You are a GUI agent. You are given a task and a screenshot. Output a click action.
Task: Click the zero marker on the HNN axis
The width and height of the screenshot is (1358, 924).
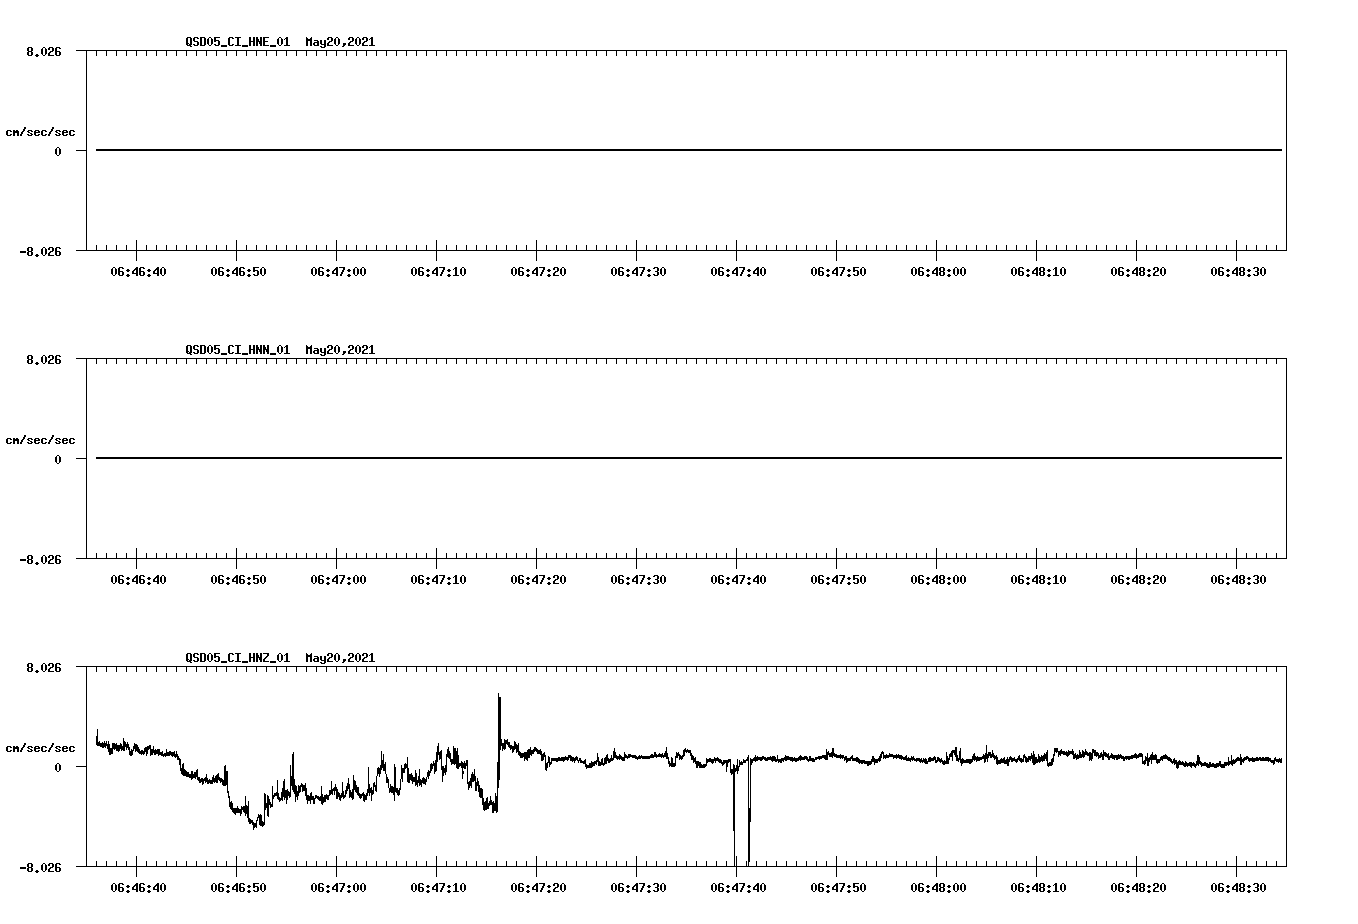pyautogui.click(x=56, y=460)
